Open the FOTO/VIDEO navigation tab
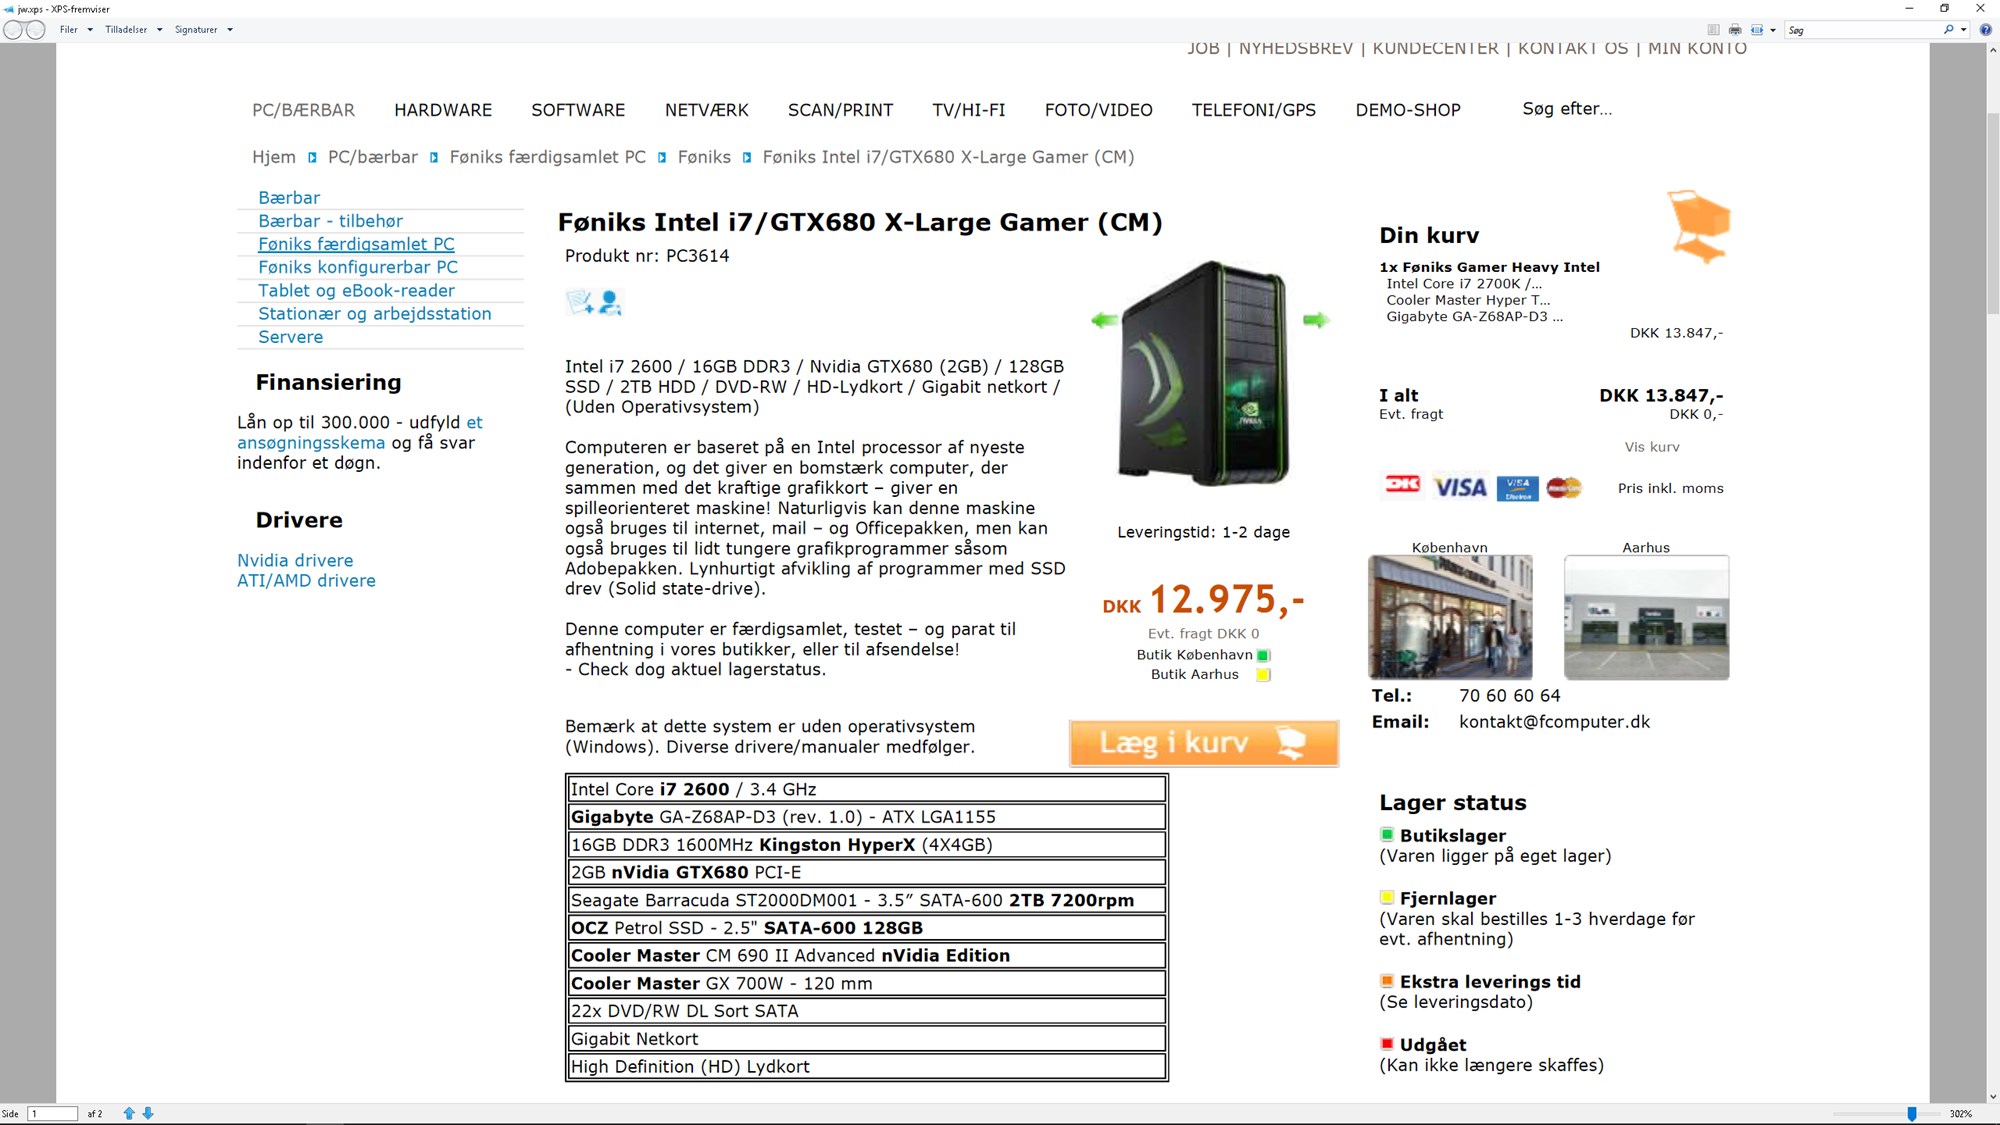The image size is (2000, 1125). tap(1098, 110)
